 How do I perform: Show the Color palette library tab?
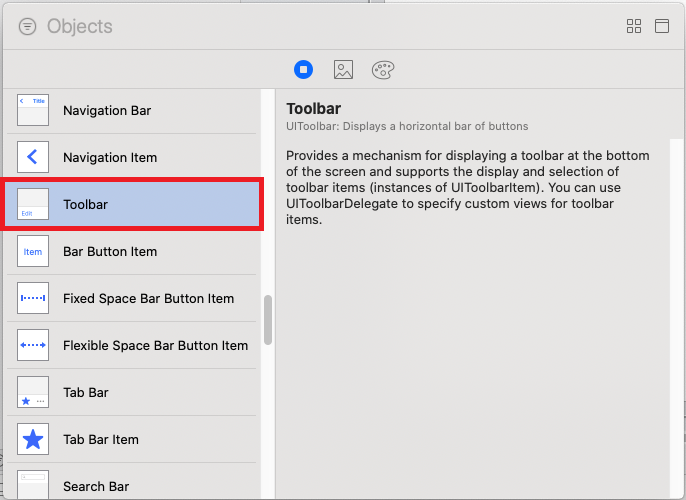click(x=383, y=70)
